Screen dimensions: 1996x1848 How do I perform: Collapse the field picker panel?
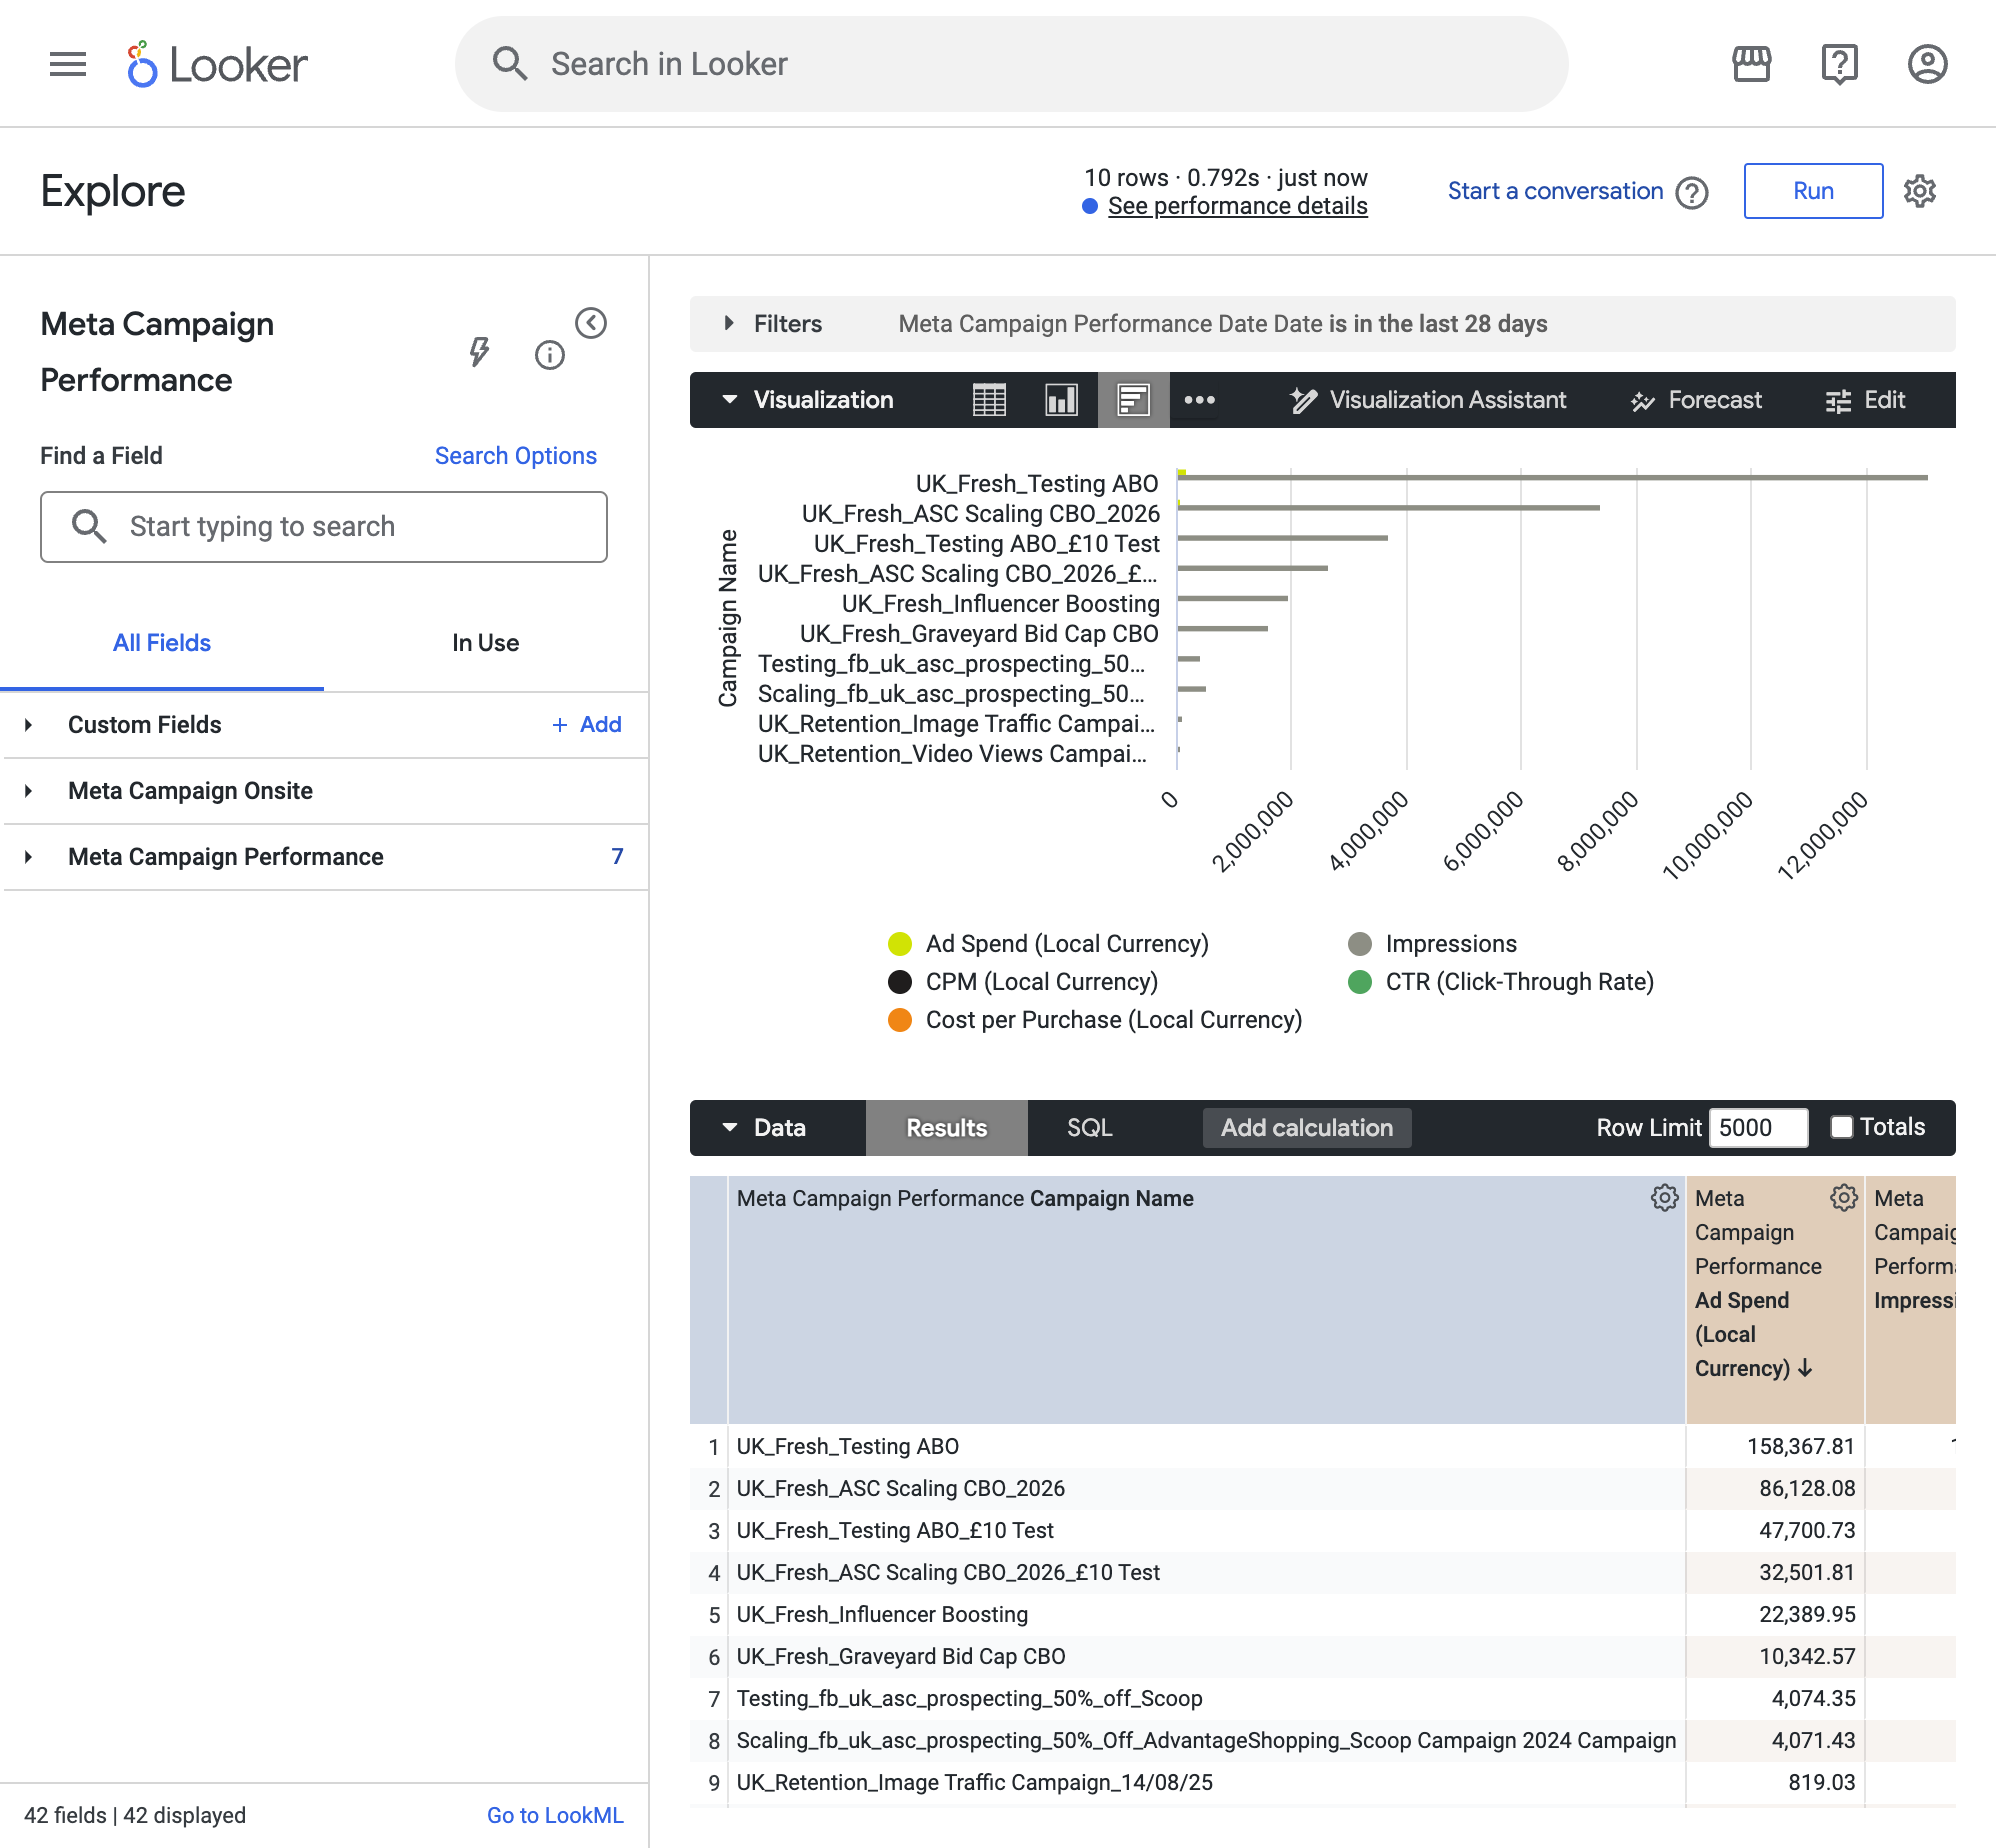[591, 323]
